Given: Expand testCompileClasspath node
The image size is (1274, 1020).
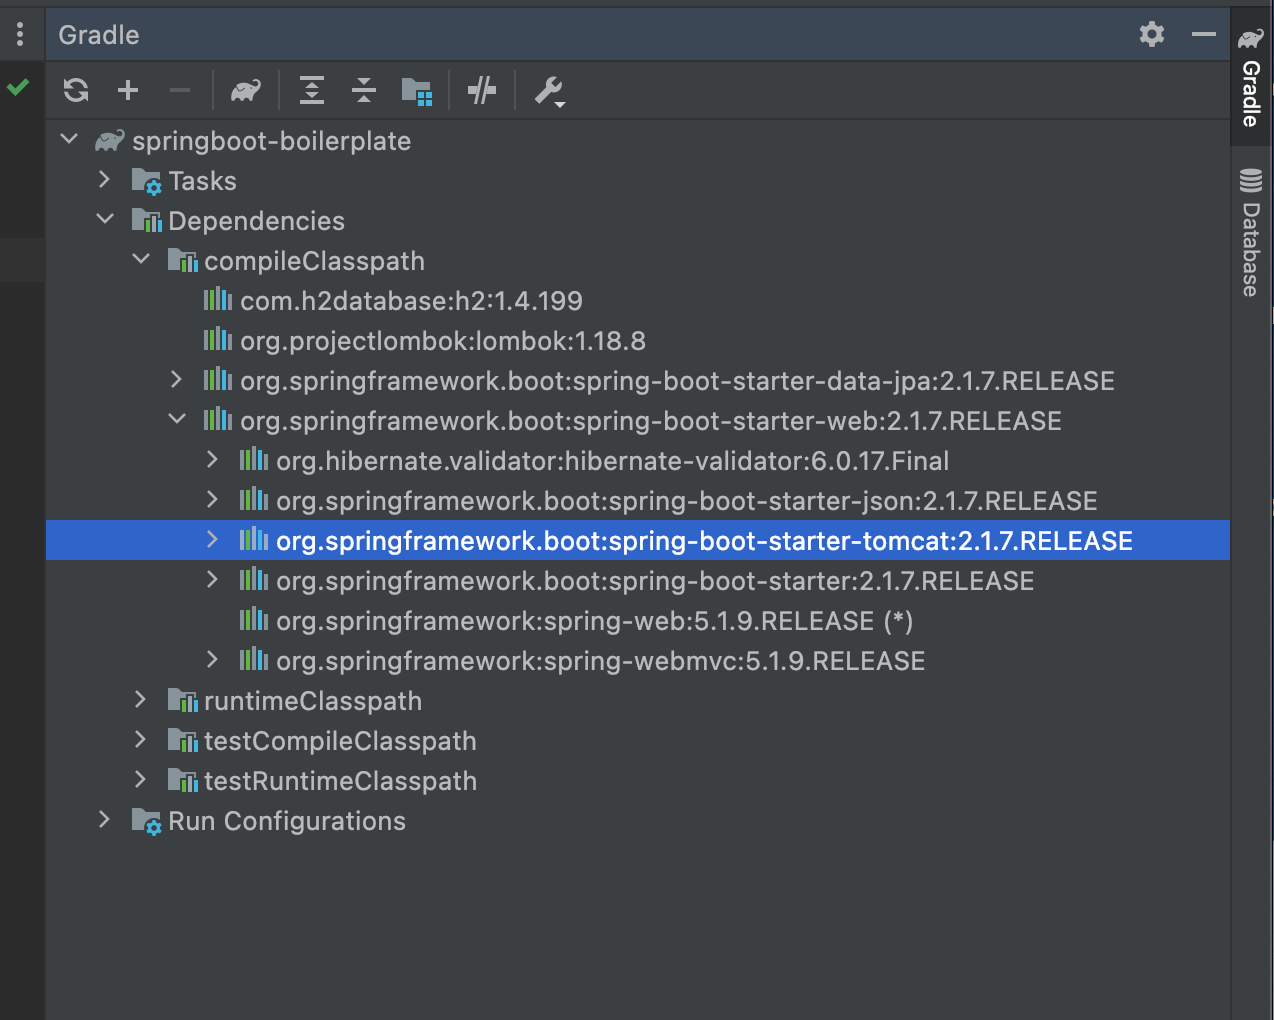Looking at the screenshot, I should (141, 740).
